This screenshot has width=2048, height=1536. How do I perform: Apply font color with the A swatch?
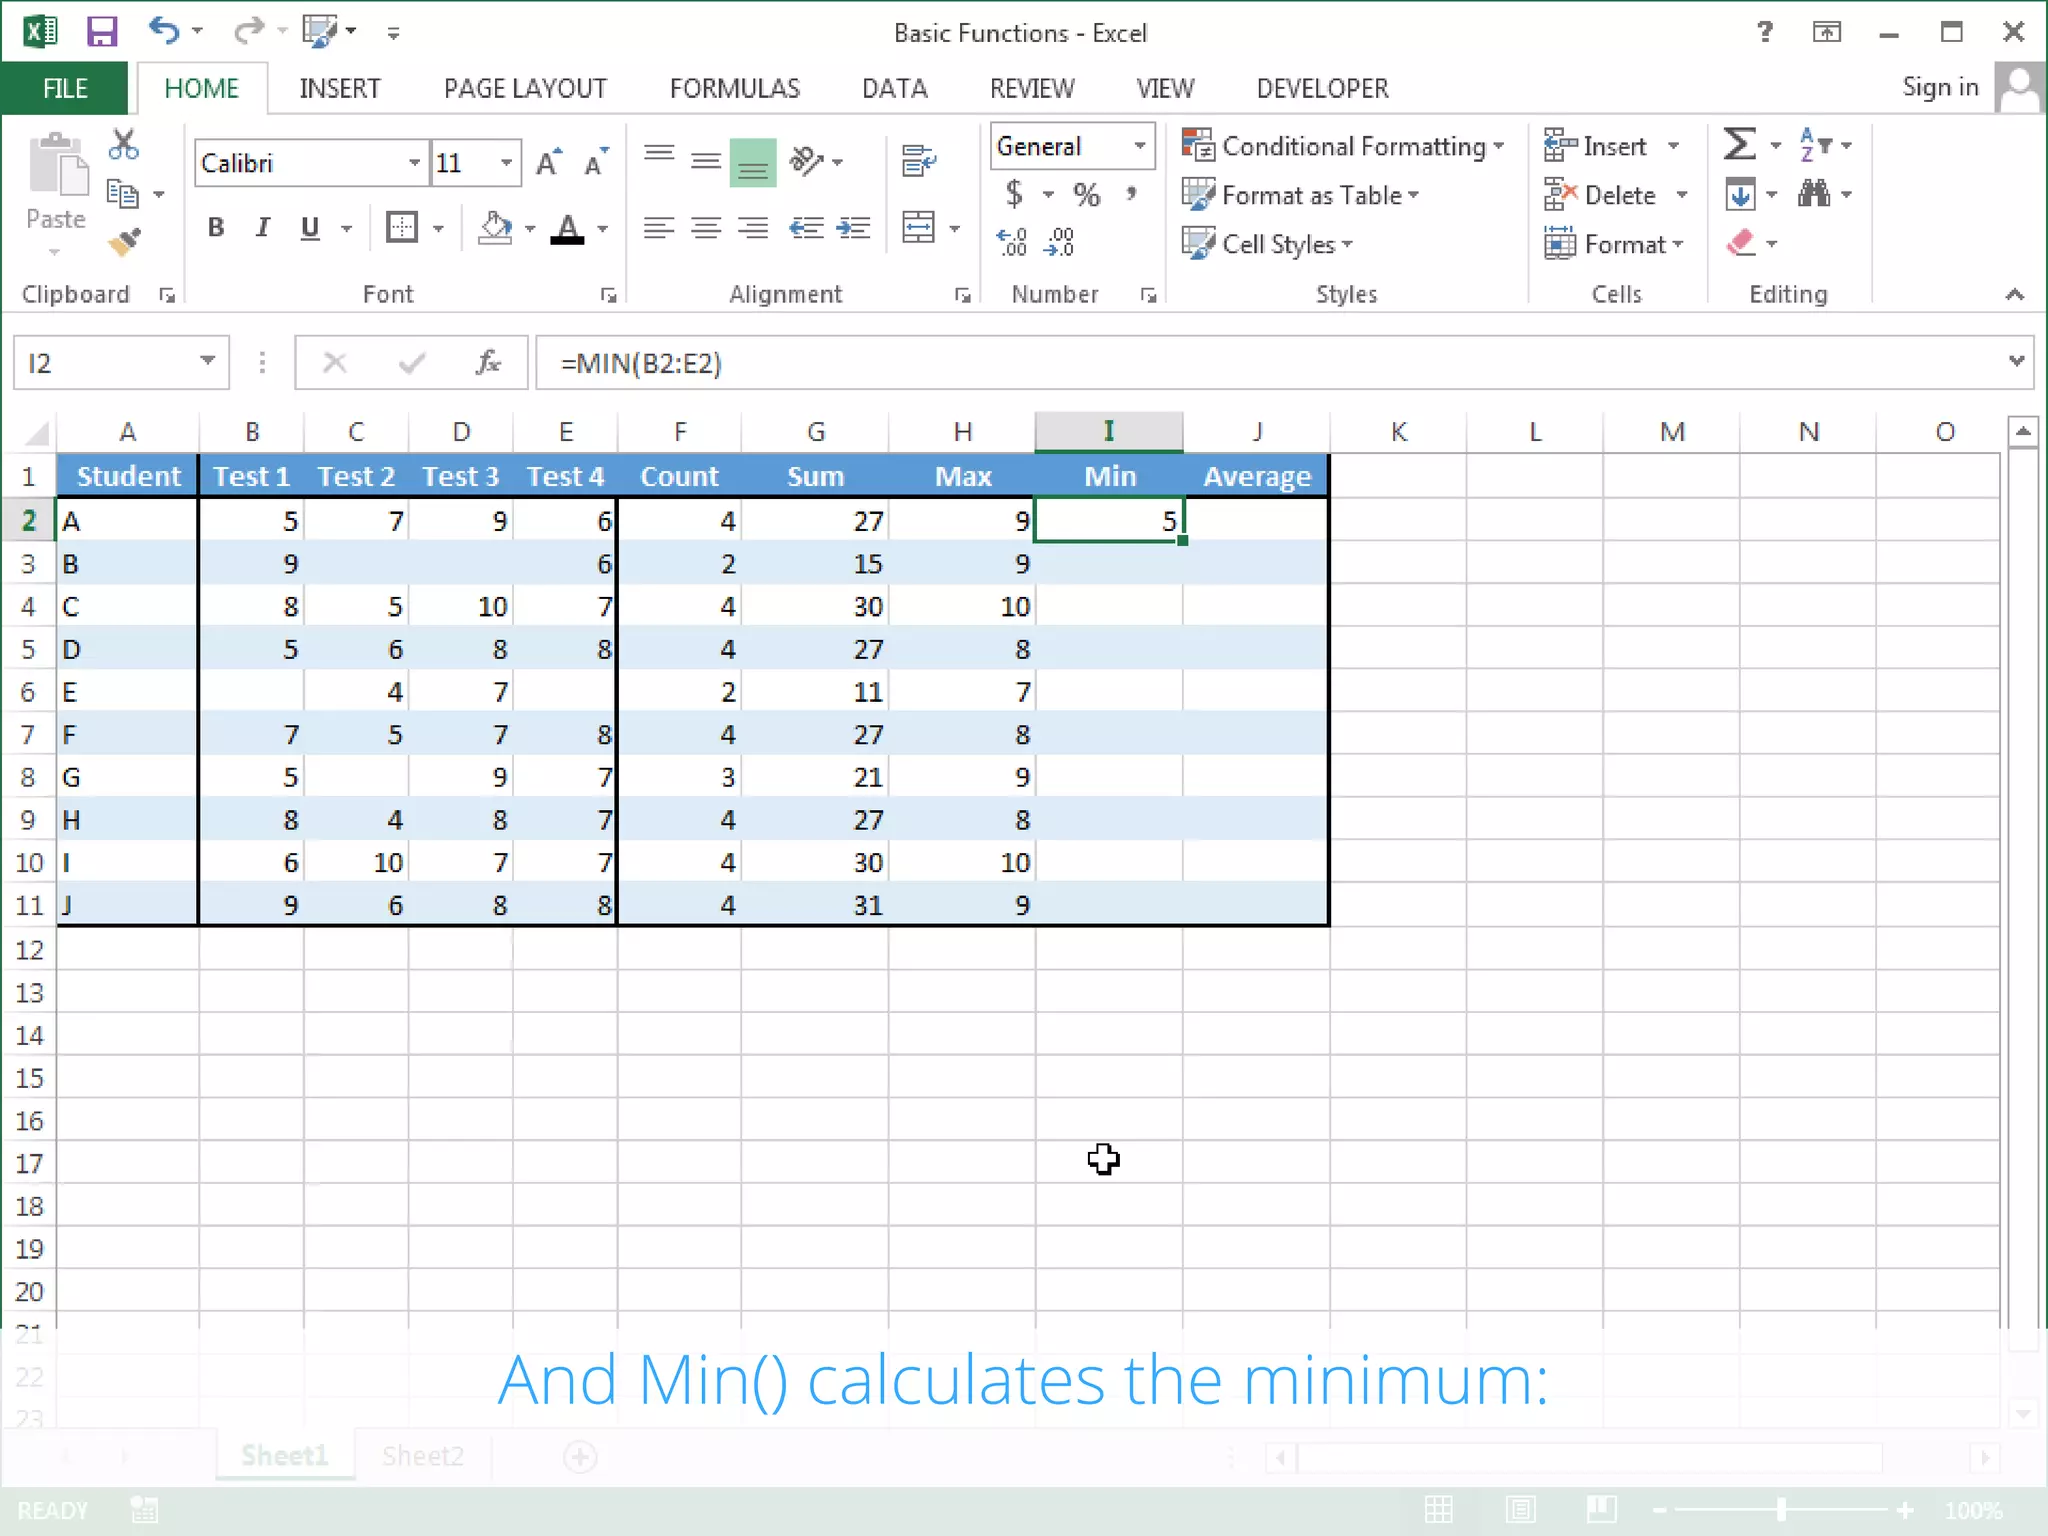click(568, 228)
